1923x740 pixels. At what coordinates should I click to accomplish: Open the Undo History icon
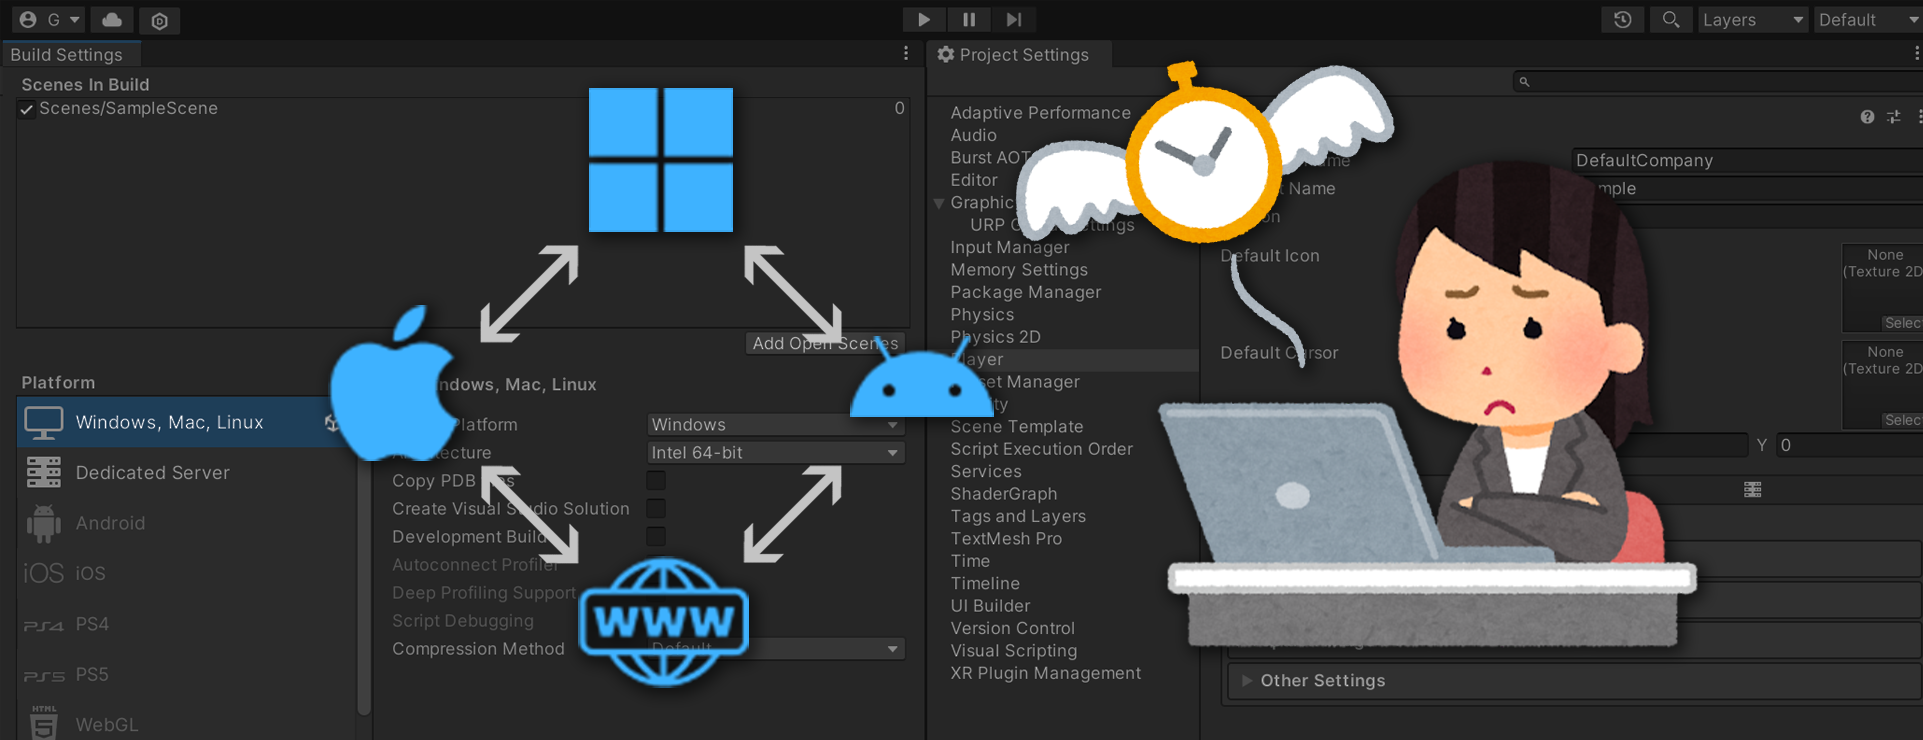coord(1623,20)
